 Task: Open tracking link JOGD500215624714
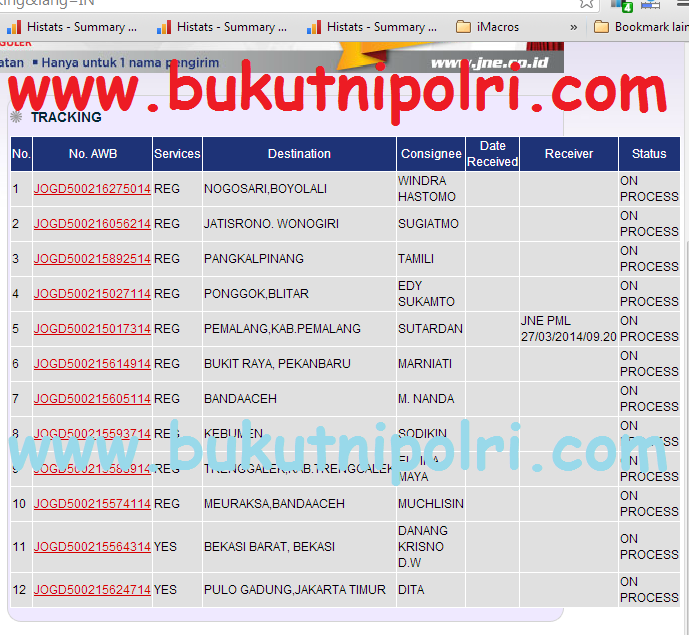click(x=92, y=590)
